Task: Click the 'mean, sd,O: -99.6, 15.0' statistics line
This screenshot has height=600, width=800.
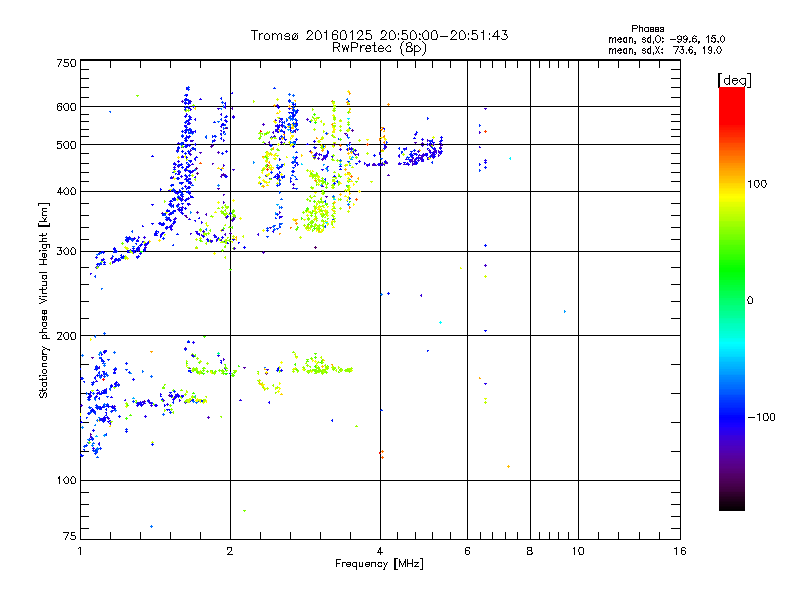Action: click(666, 39)
